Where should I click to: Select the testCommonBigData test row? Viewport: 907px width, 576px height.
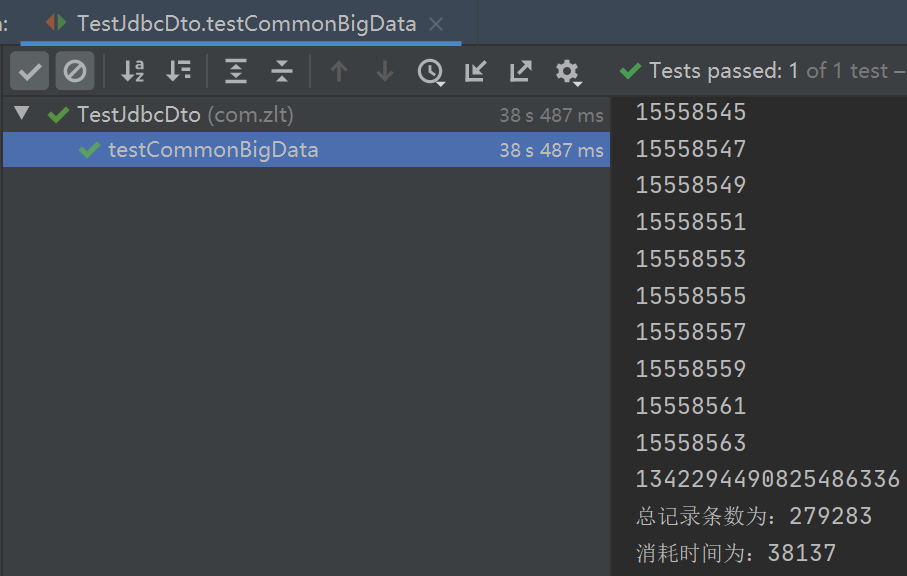tap(306, 150)
